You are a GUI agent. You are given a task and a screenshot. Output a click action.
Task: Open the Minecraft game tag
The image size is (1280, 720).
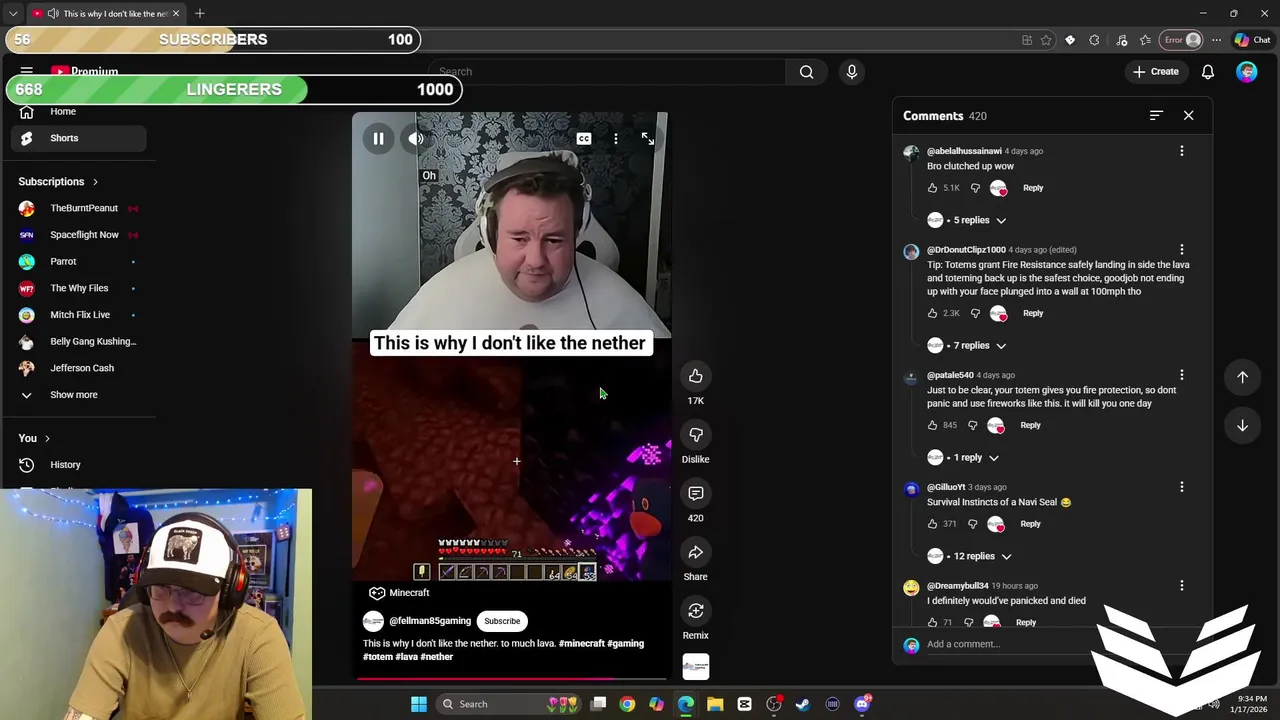(399, 593)
